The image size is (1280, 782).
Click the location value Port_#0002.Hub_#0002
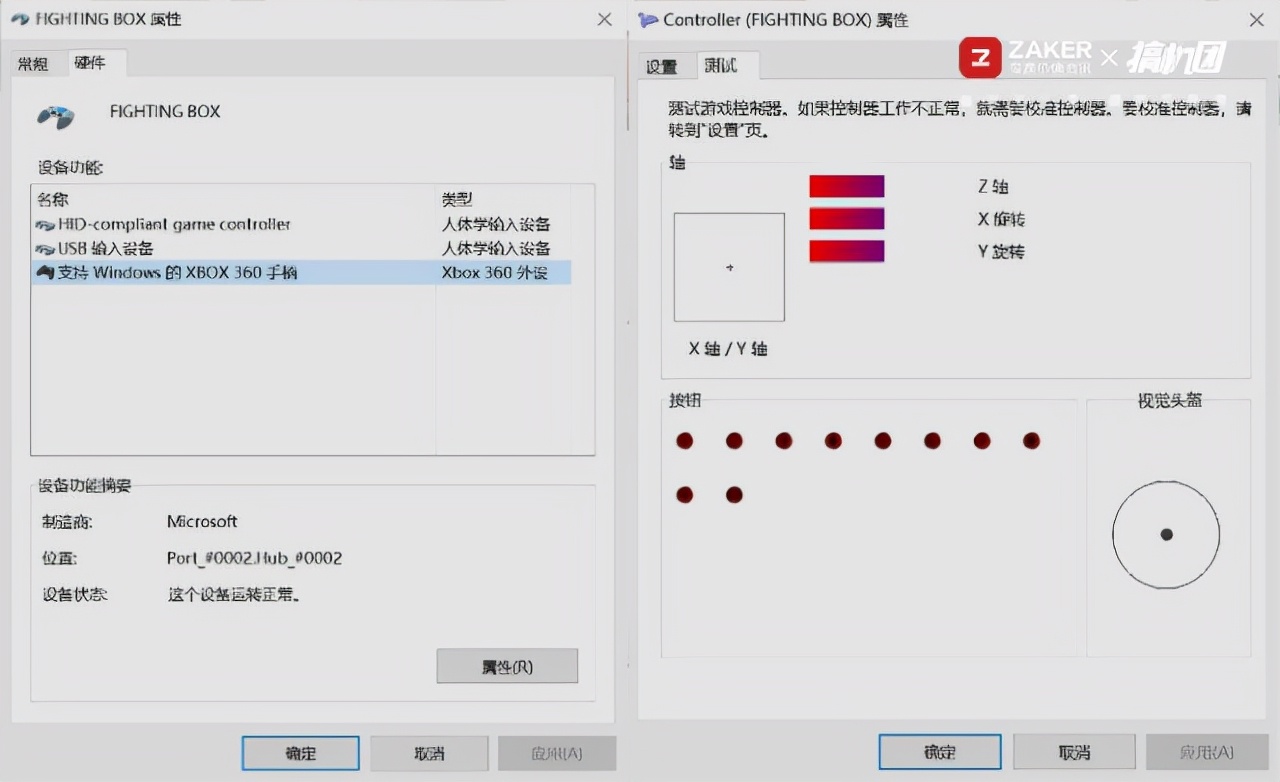point(255,558)
